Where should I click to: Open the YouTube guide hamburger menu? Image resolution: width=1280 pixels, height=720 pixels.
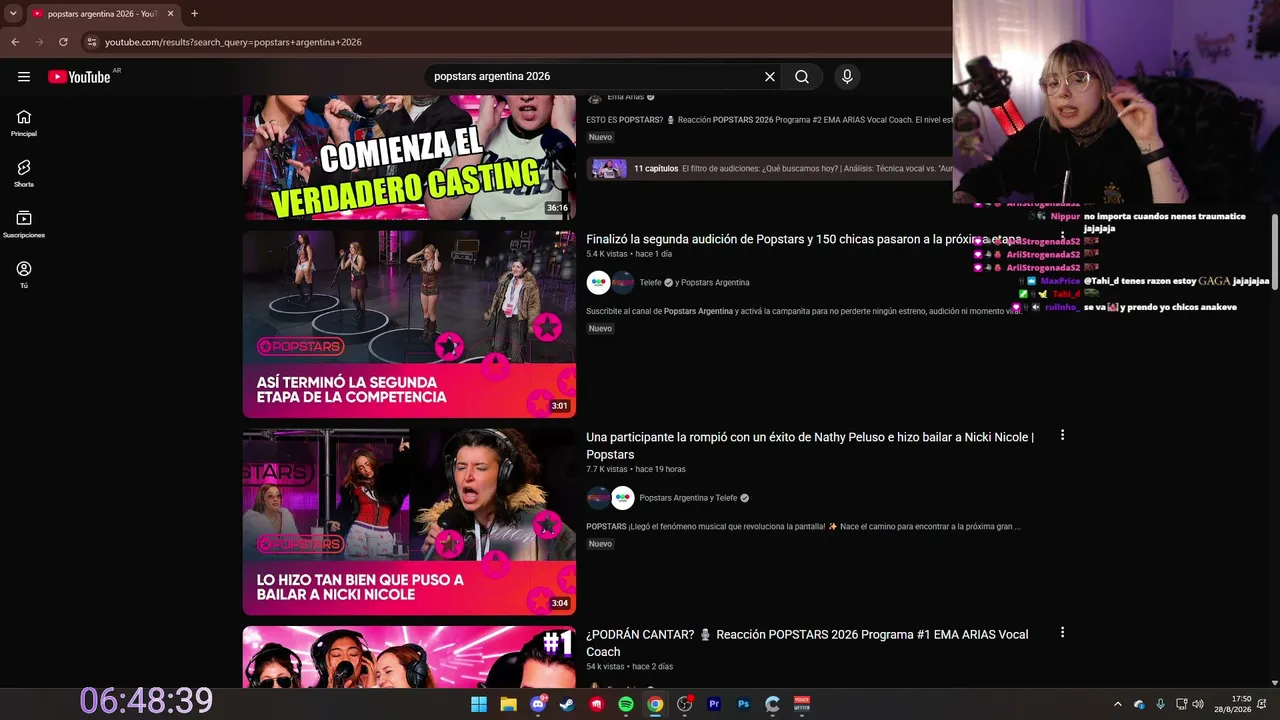click(24, 77)
